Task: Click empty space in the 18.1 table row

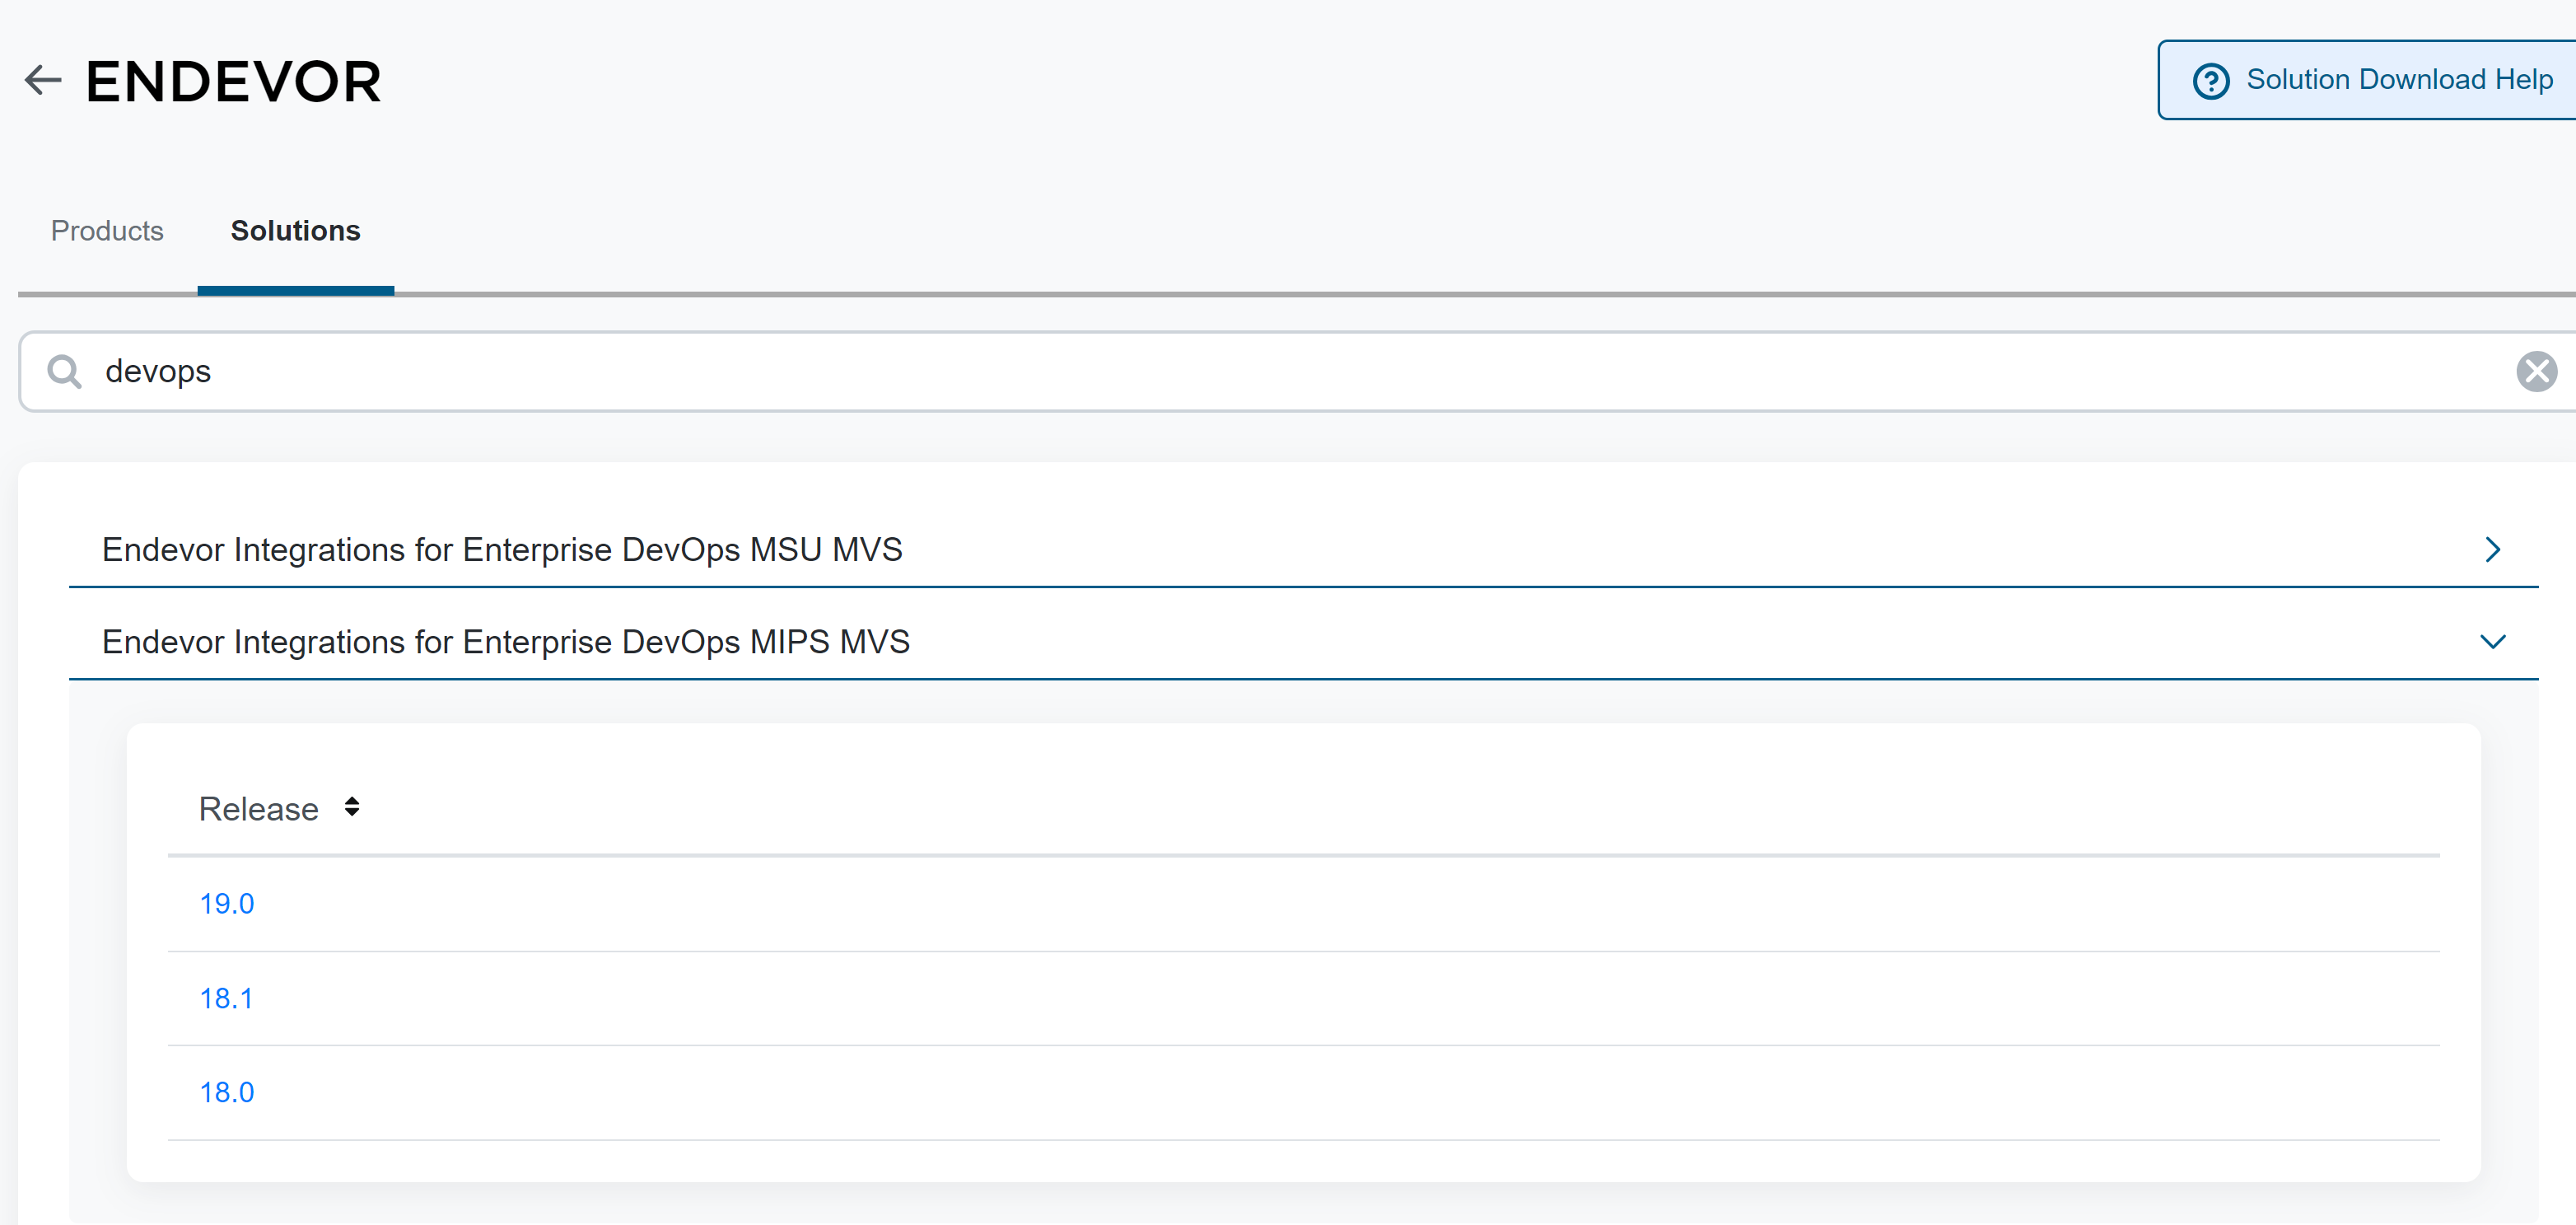Action: point(1300,998)
